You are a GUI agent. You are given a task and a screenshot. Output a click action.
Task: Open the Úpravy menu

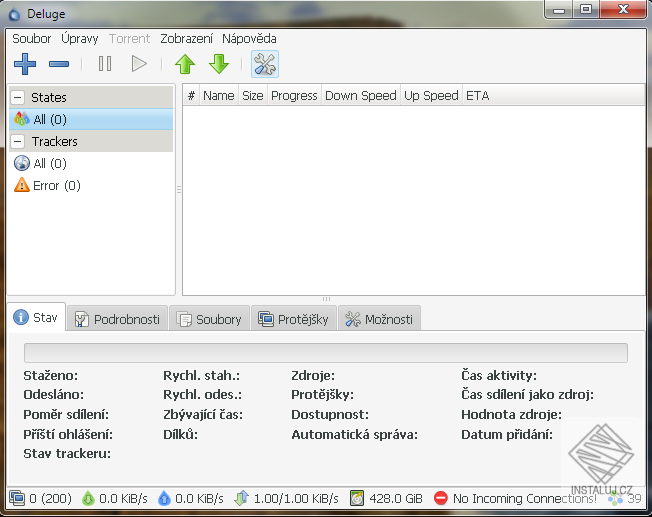[80, 39]
